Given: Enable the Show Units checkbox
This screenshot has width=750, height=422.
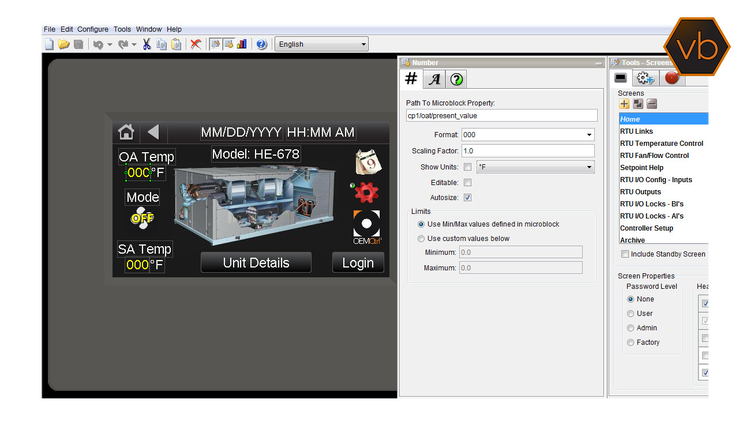Looking at the screenshot, I should pyautogui.click(x=467, y=166).
